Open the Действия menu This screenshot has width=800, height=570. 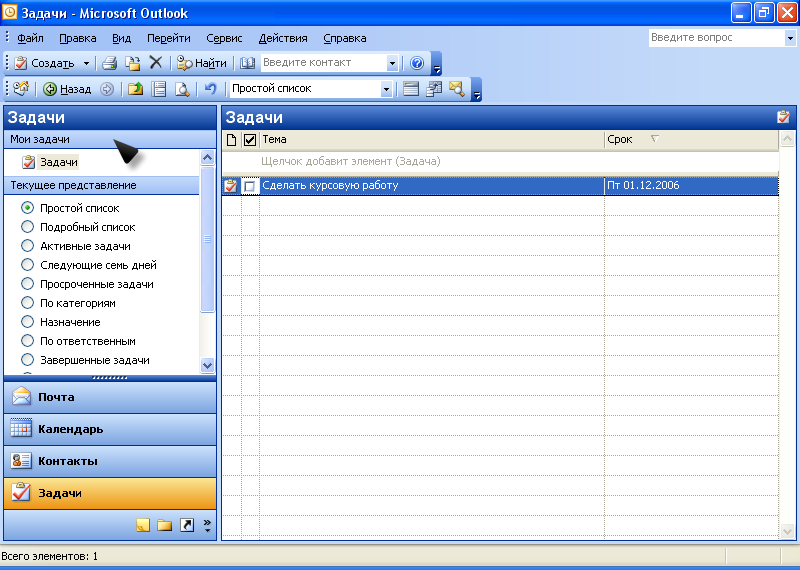[283, 38]
